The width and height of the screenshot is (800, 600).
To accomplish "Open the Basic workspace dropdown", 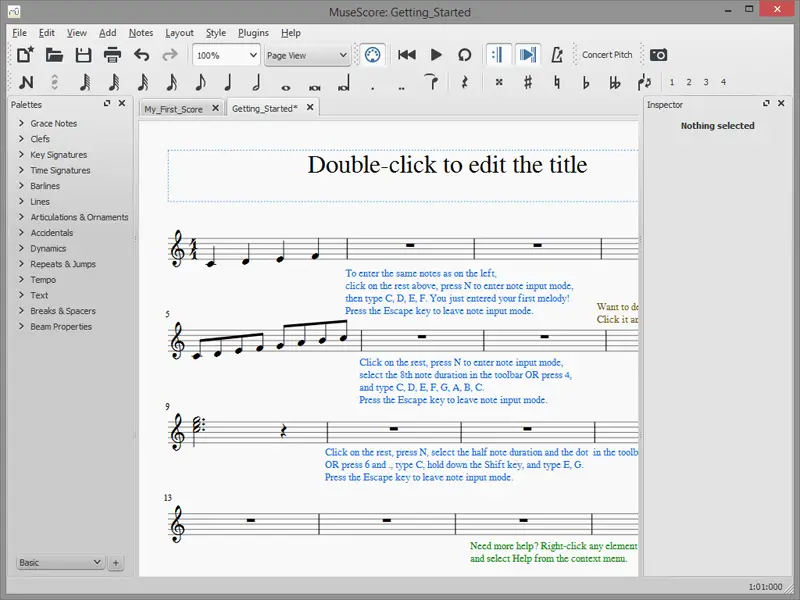I will (60, 562).
